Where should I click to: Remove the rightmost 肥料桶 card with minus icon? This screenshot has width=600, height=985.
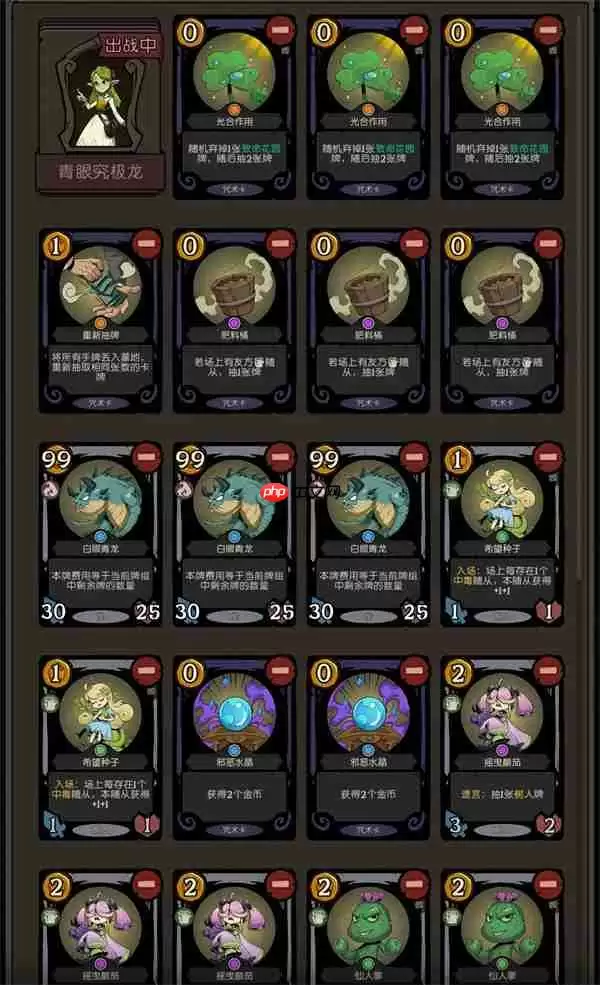(x=548, y=243)
